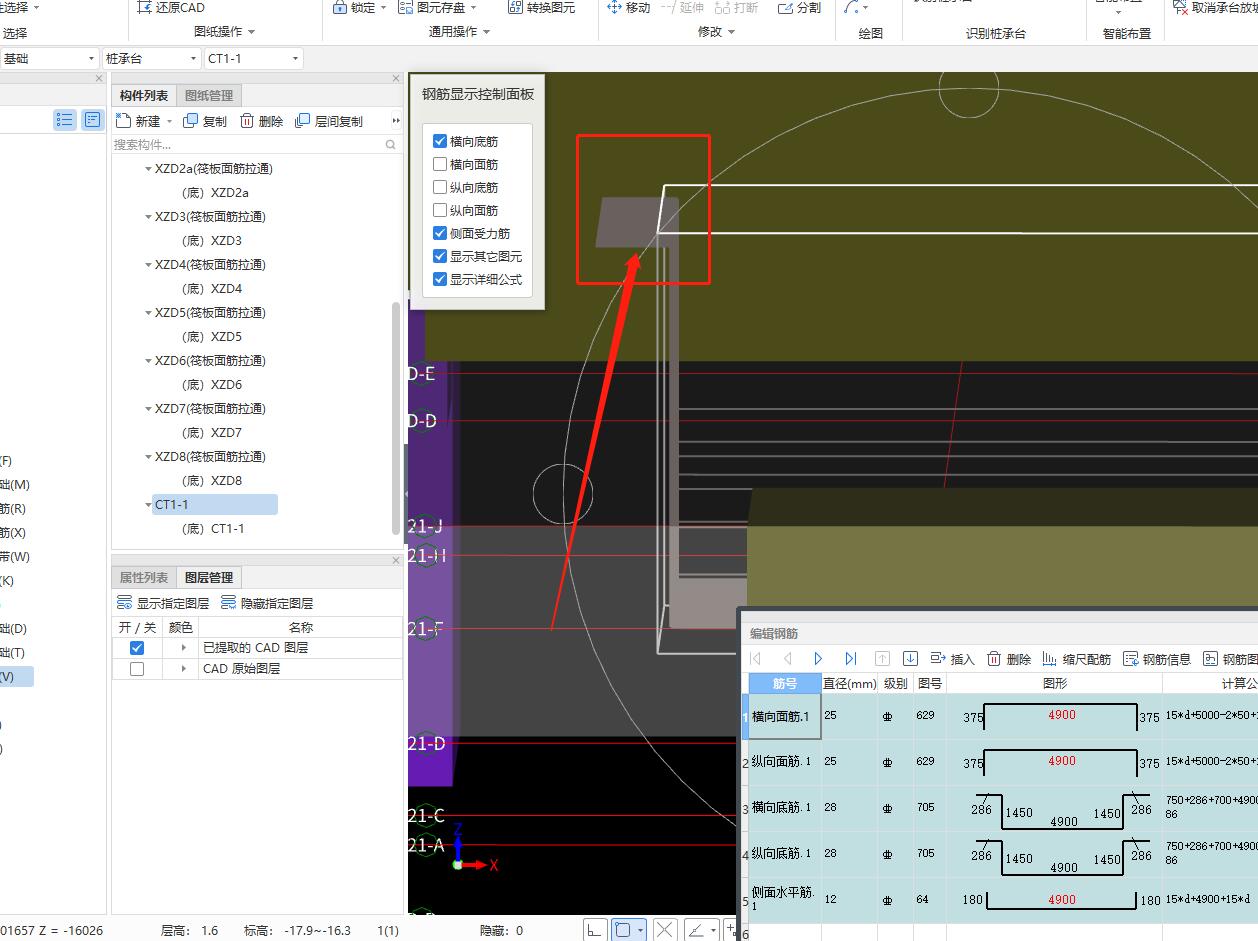Select the 移动 move tool

(x=628, y=7)
